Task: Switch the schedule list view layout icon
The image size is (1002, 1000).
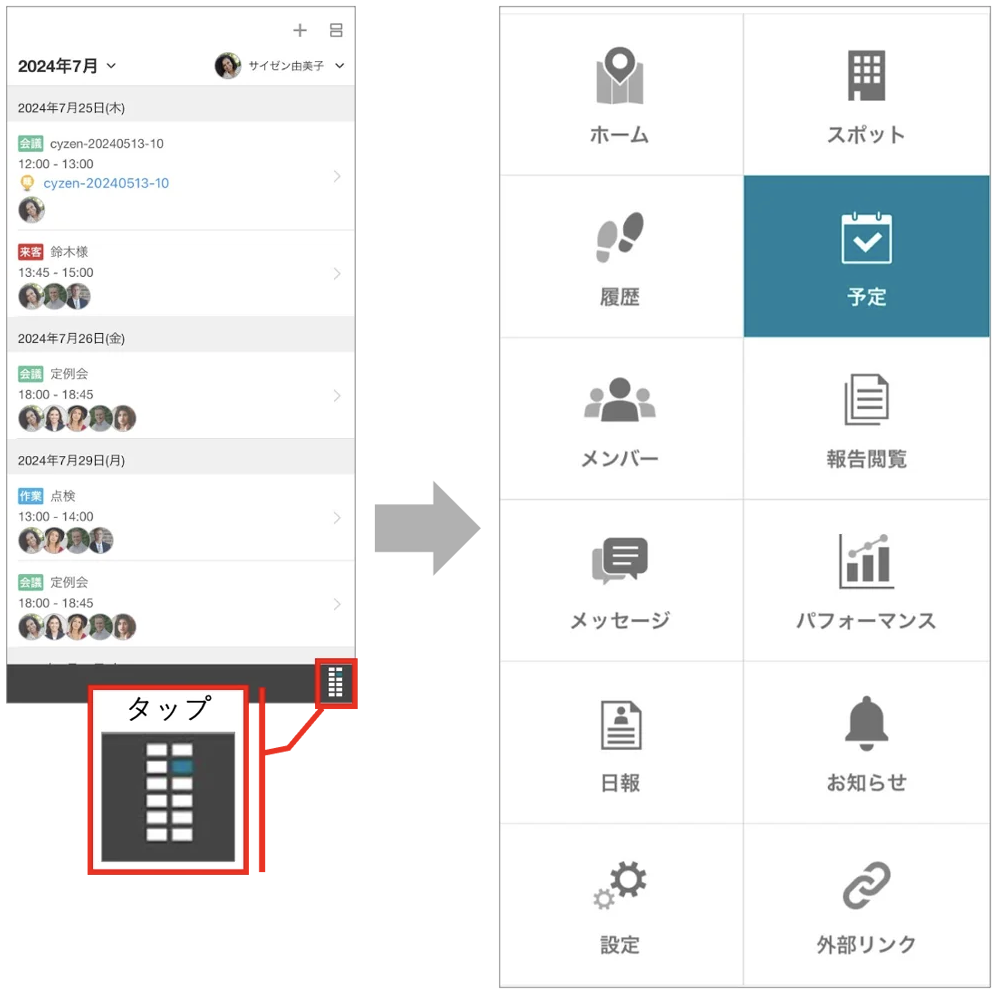Action: [x=336, y=30]
